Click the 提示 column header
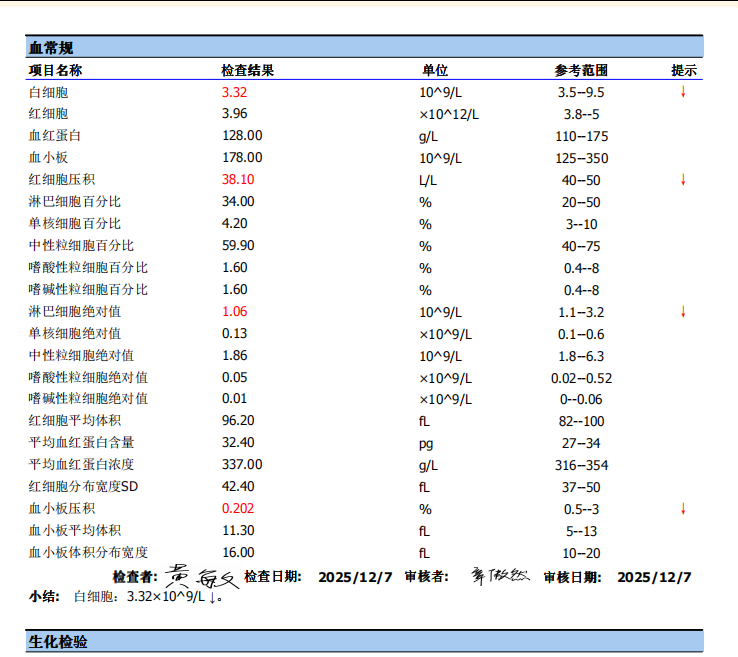This screenshot has width=738, height=657. coord(684,70)
